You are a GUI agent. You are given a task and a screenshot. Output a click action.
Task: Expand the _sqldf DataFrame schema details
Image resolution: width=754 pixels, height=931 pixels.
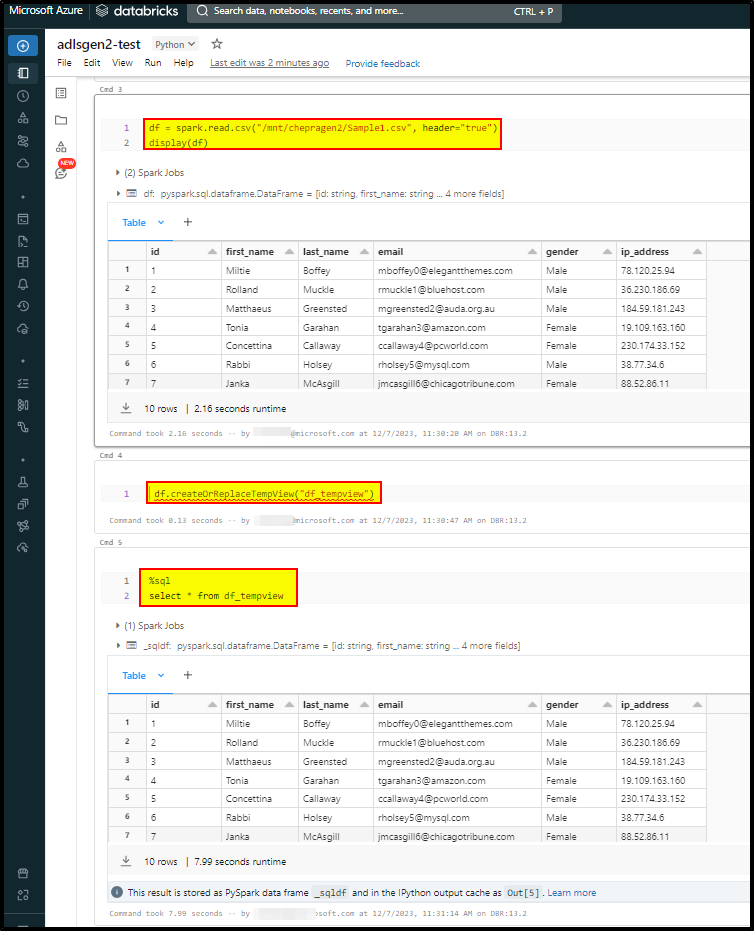[x=118, y=645]
